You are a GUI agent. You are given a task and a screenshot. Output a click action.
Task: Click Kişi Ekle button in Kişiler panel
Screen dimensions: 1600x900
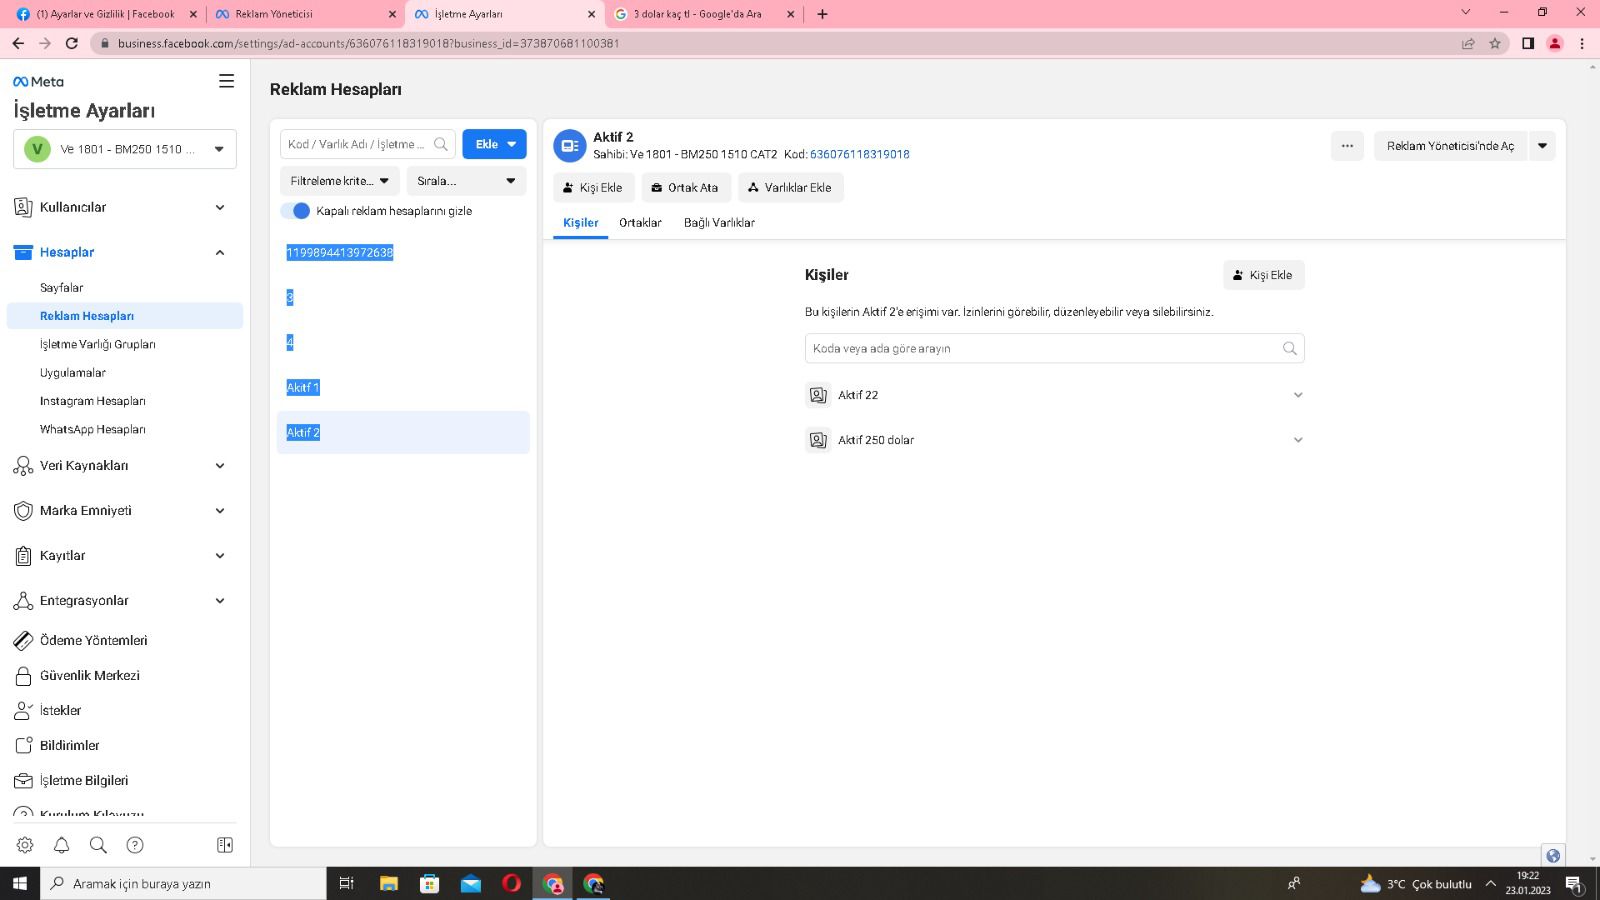(1264, 275)
